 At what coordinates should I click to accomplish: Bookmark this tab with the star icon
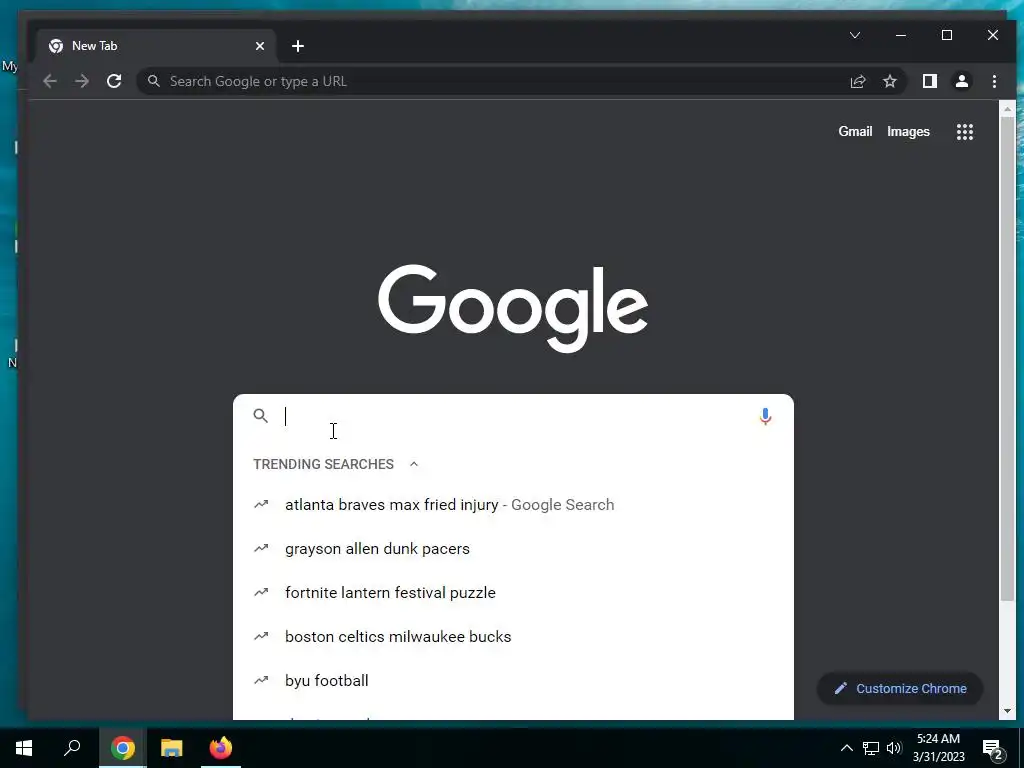pyautogui.click(x=889, y=81)
